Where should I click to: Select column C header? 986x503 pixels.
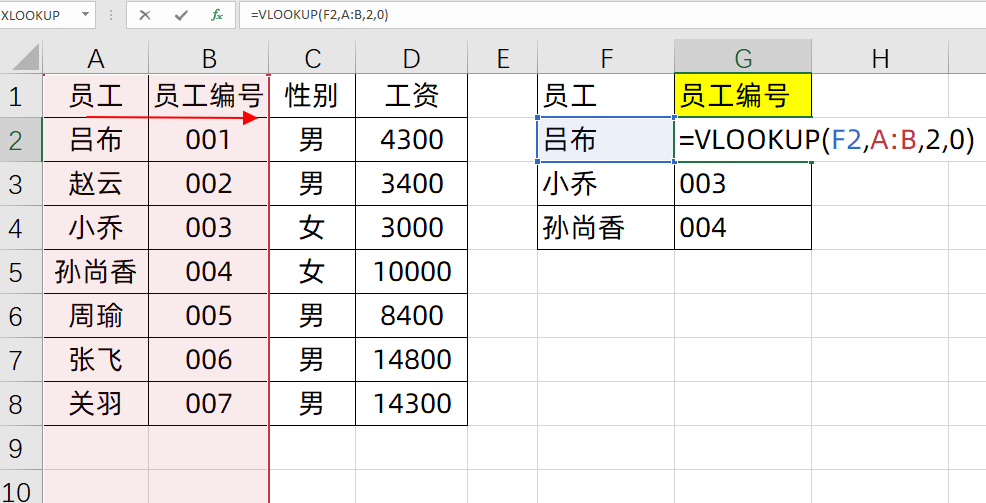(x=312, y=58)
